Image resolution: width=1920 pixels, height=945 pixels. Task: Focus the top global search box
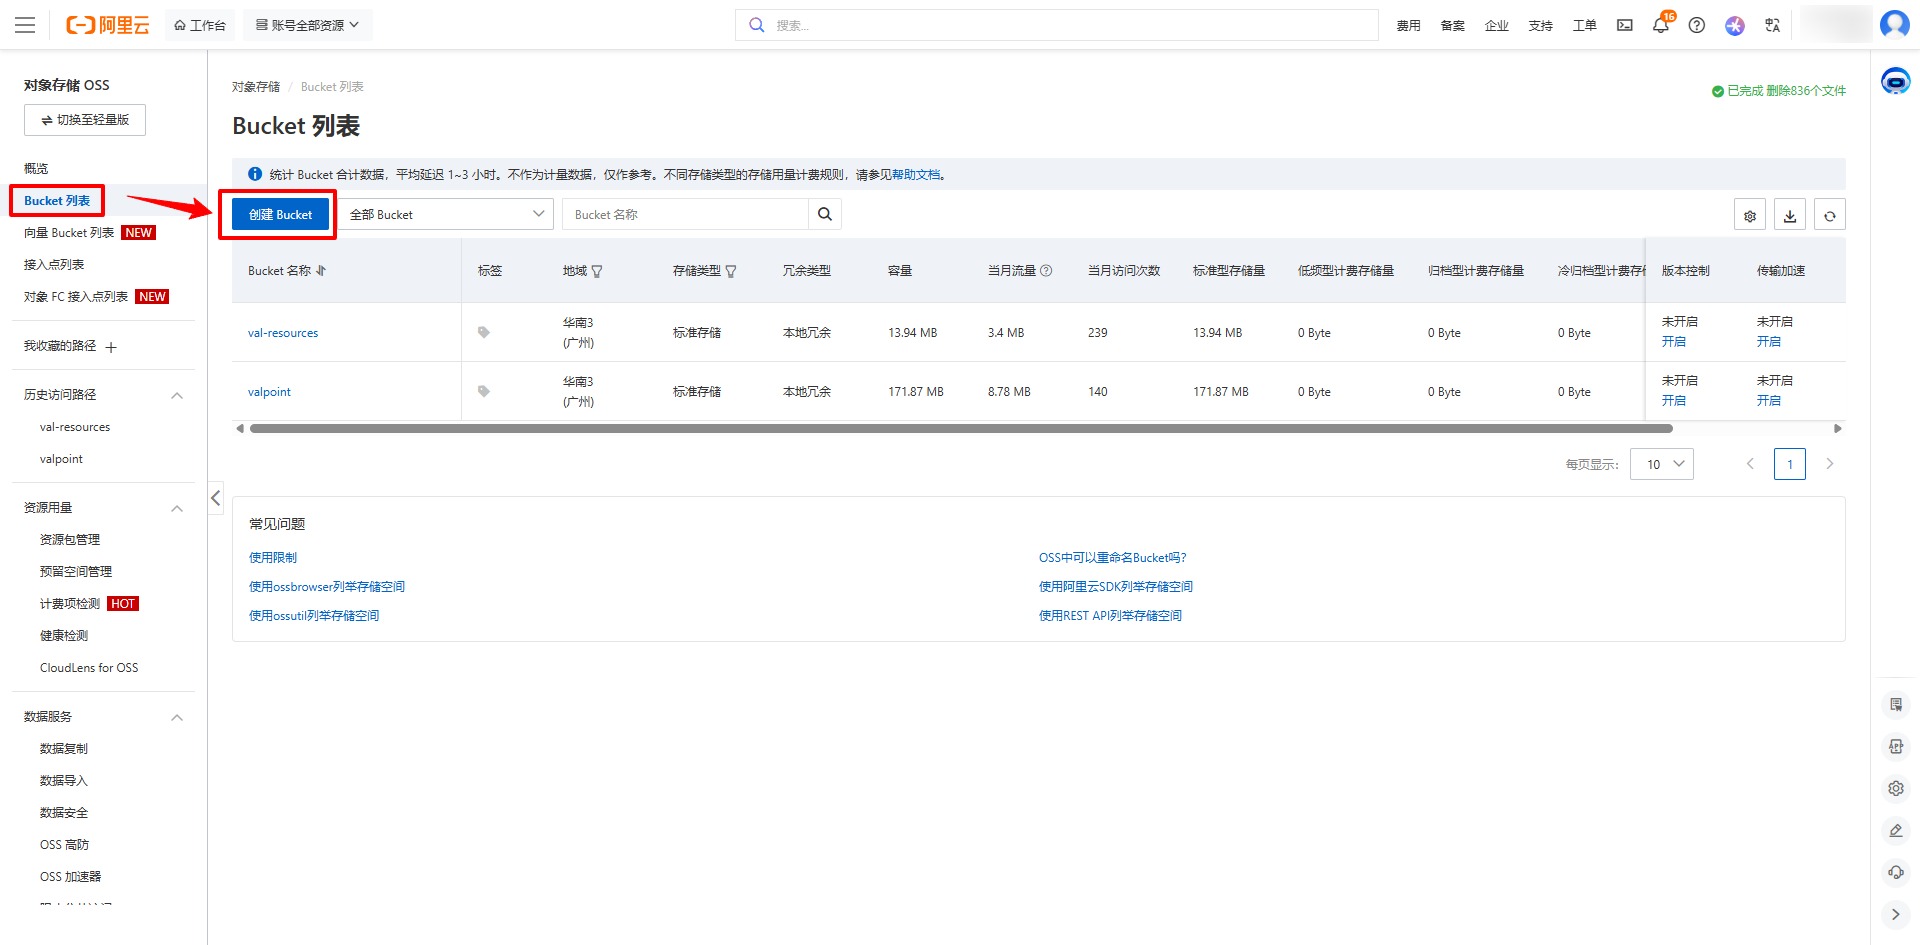click(1057, 25)
